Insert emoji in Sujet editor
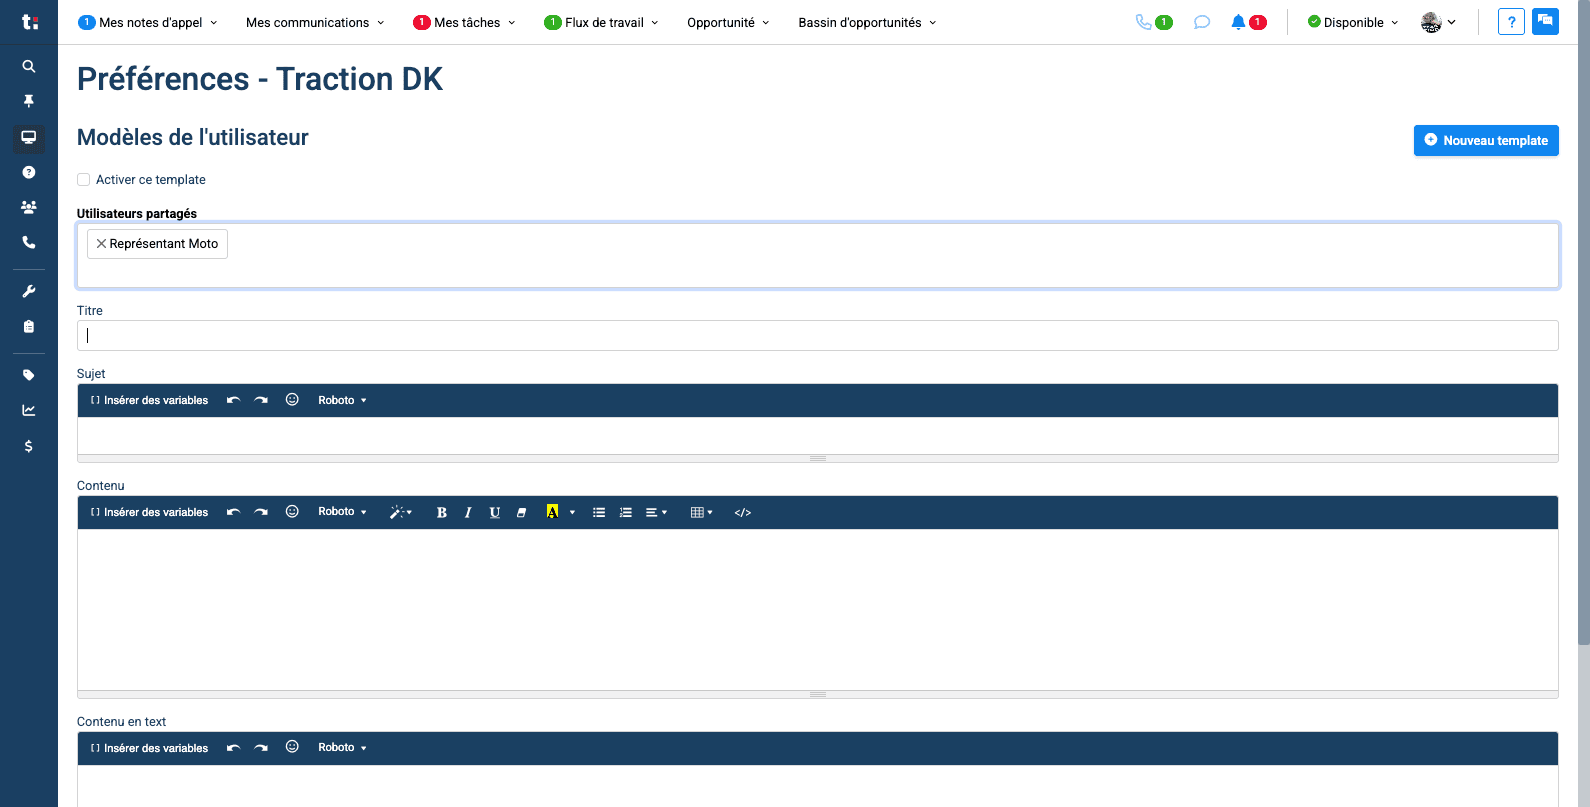The width and height of the screenshot is (1590, 807). [x=292, y=400]
